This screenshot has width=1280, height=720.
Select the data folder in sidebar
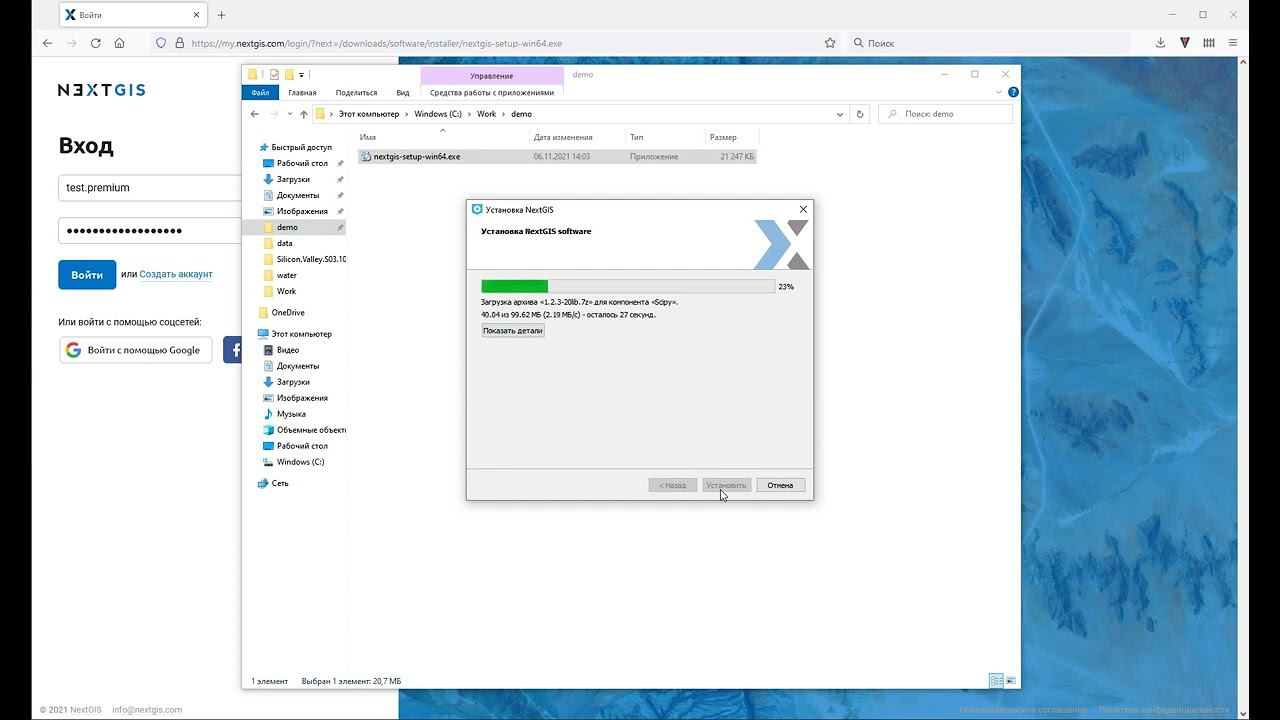(285, 243)
